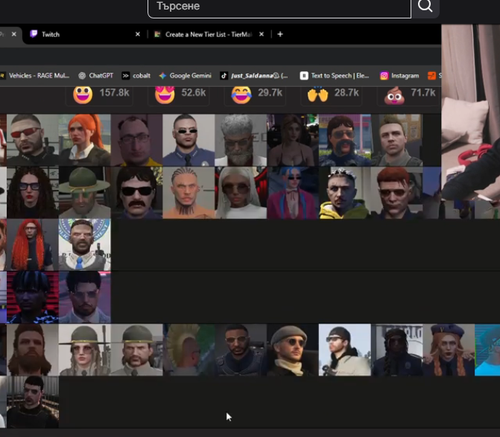
Task: Open a new browser tab
Action: coord(280,34)
